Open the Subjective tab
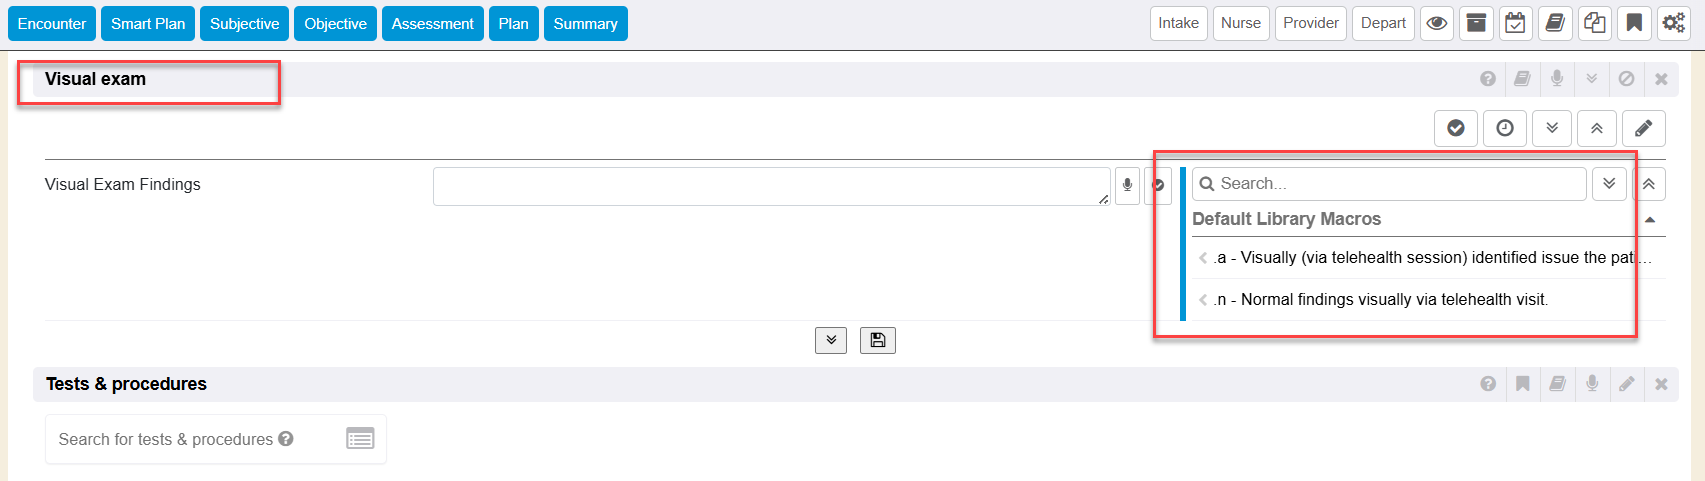Screen dimensions: 1705x481 click(x=244, y=24)
